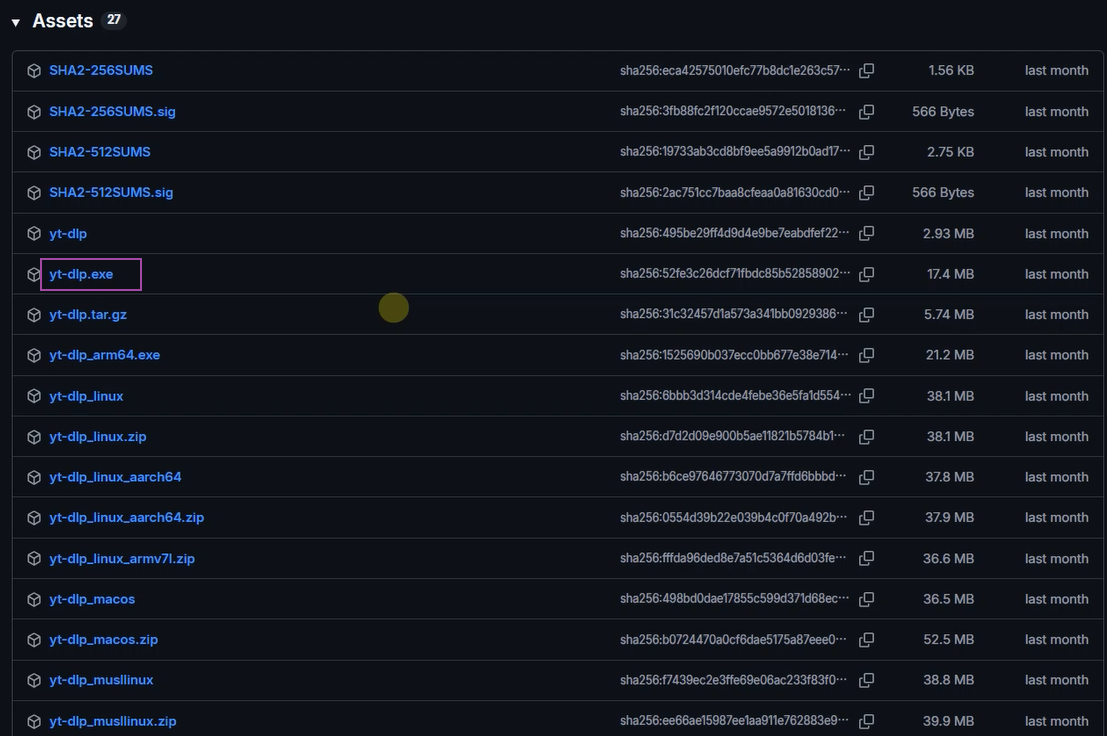
Task: Copy SHA256 hash for yt-dlp_macos
Action: click(866, 599)
